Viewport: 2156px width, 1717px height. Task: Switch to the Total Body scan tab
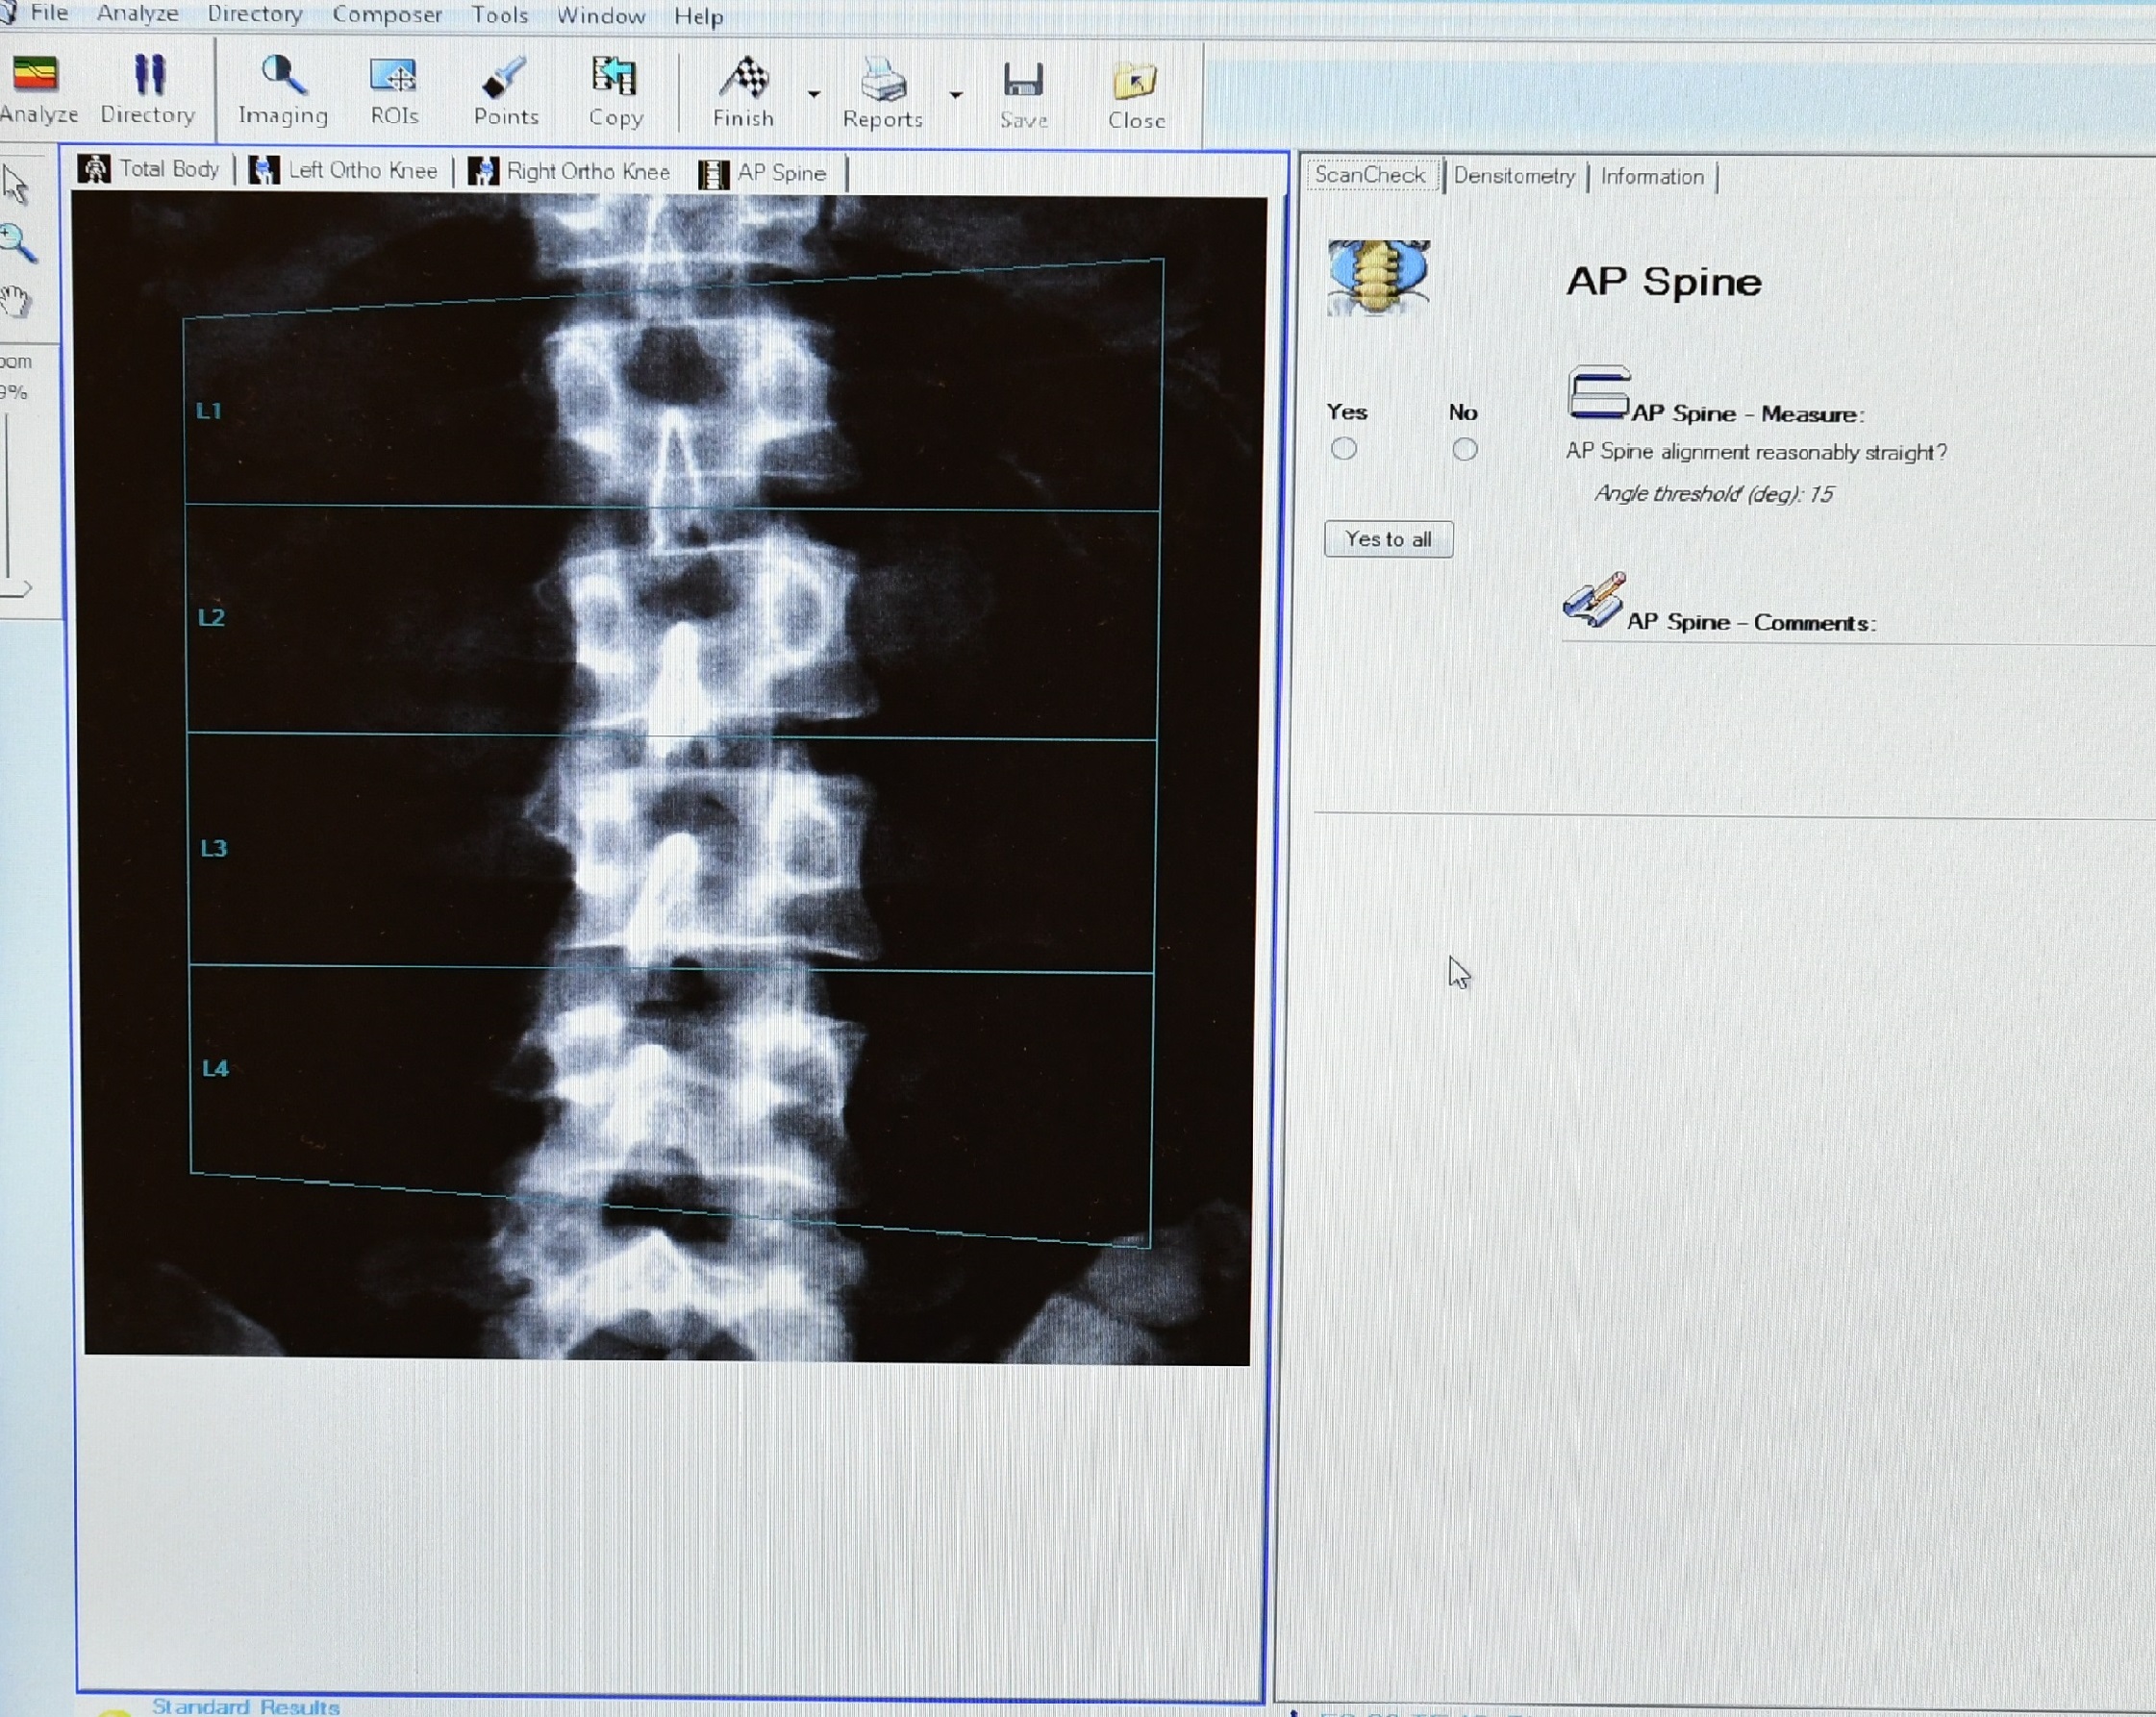click(x=150, y=169)
